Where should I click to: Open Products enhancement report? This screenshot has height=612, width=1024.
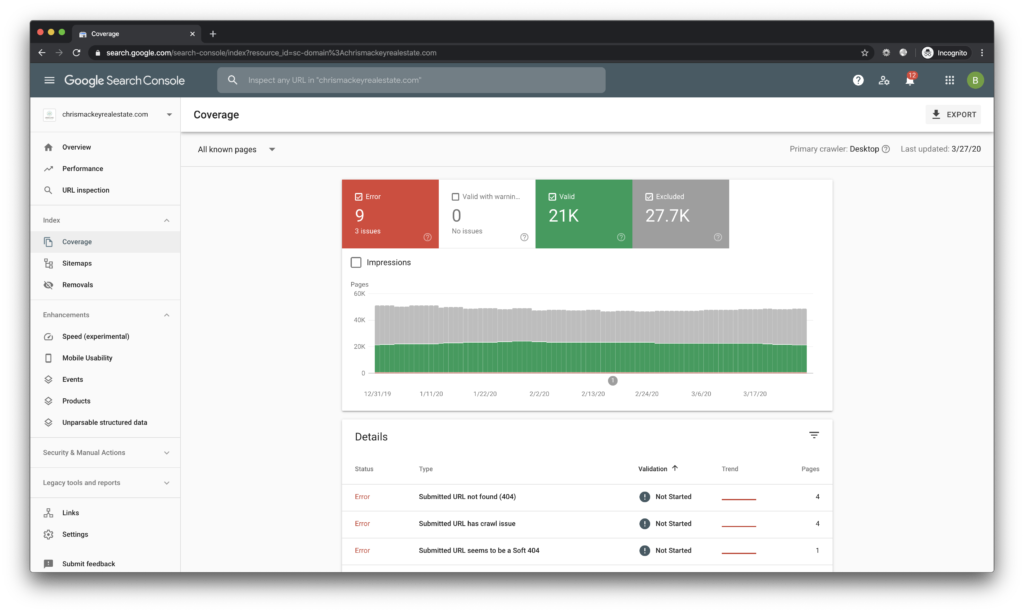click(x=105, y=402)
